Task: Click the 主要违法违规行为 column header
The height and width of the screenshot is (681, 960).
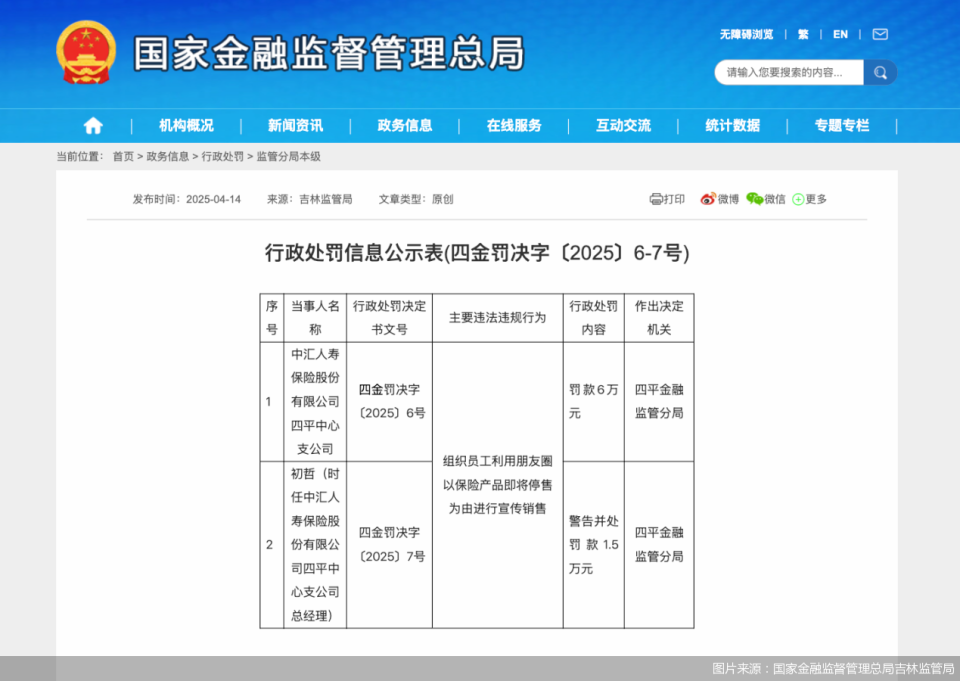Action: coord(498,318)
